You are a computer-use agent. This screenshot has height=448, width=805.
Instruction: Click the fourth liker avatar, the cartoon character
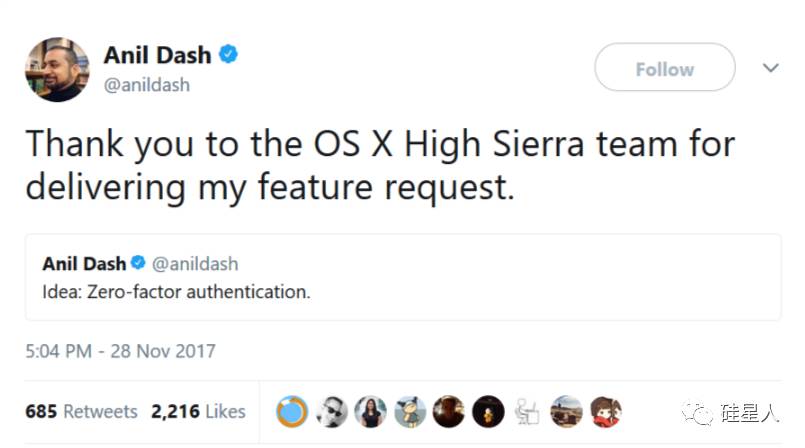click(410, 411)
